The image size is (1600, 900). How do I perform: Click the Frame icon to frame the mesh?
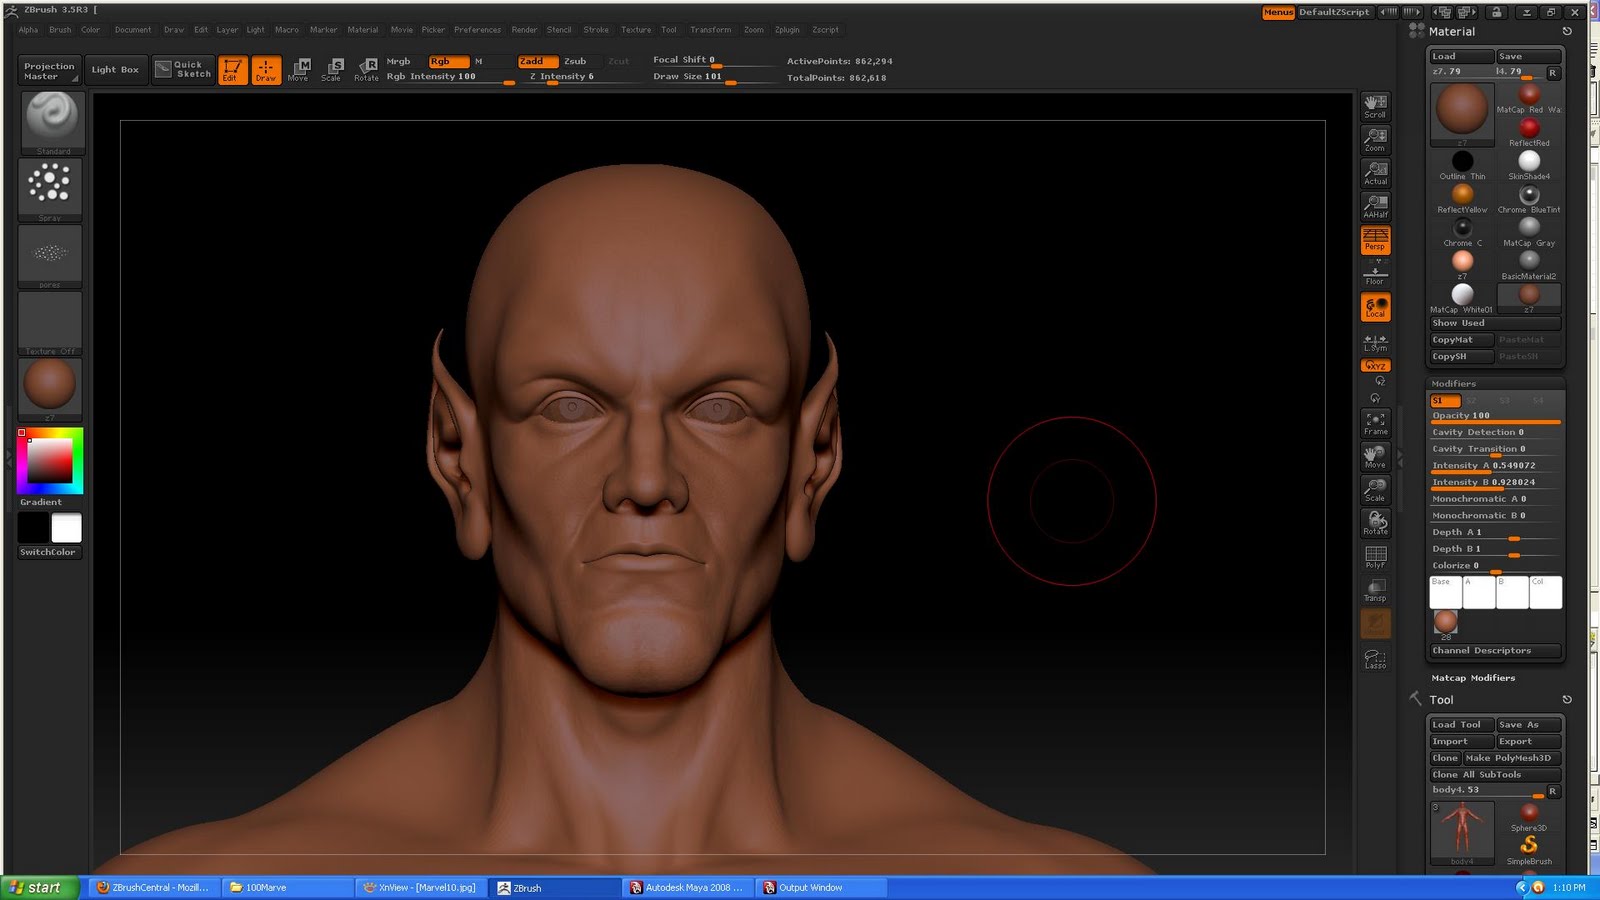pos(1375,421)
